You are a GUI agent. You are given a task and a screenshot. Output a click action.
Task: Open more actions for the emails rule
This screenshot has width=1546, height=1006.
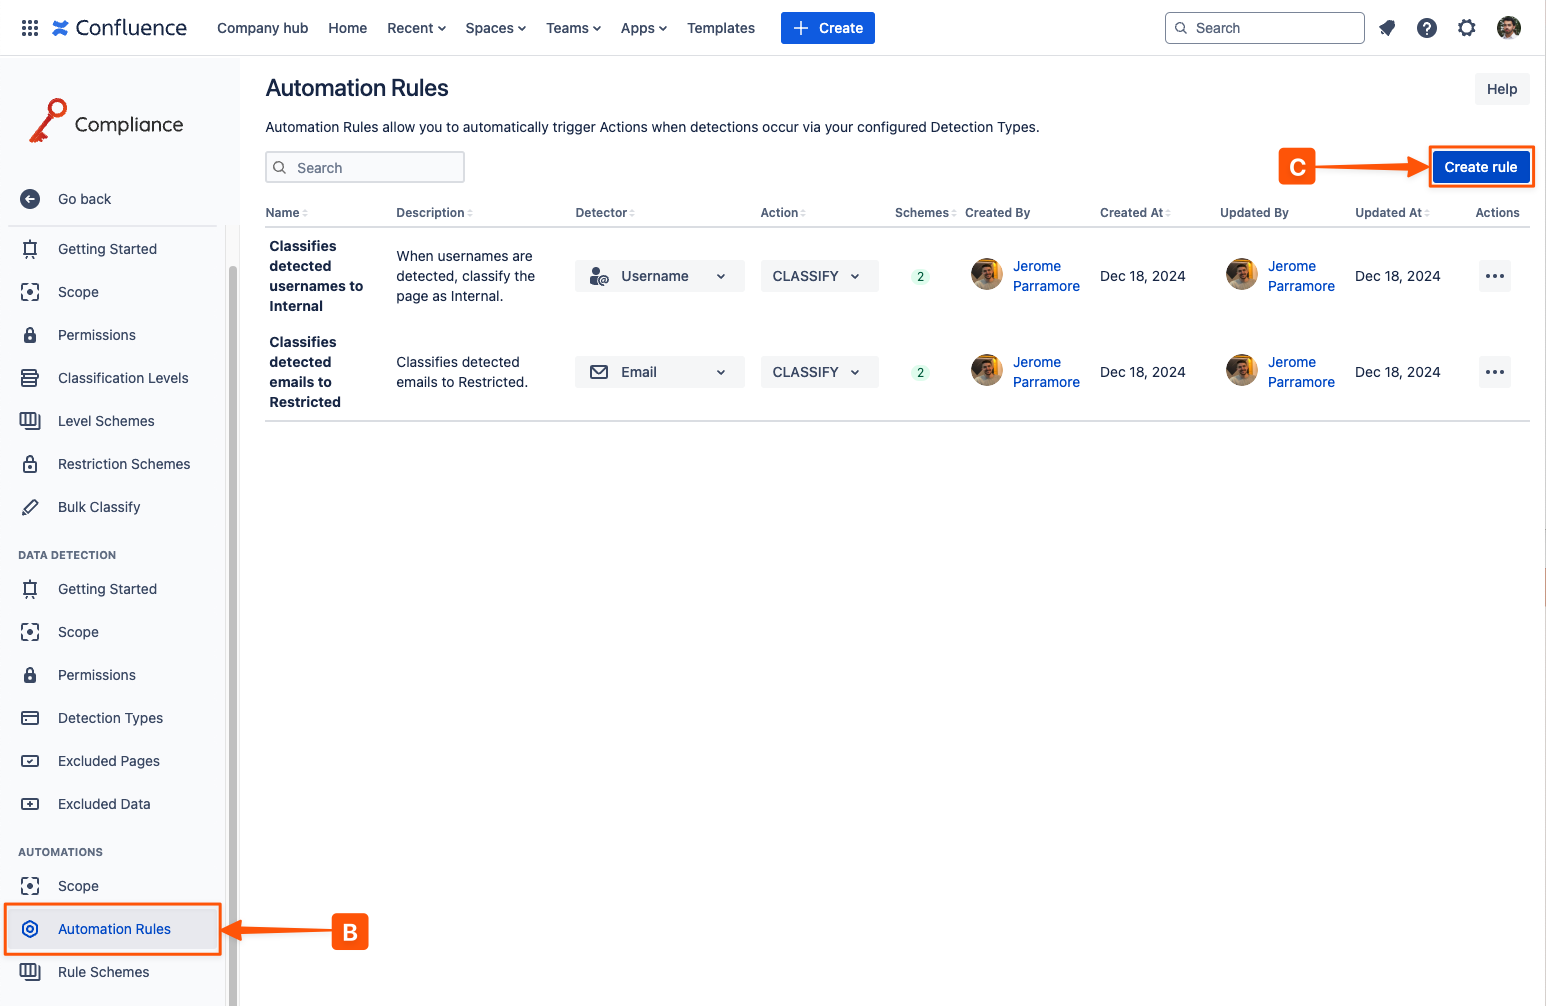coord(1494,372)
